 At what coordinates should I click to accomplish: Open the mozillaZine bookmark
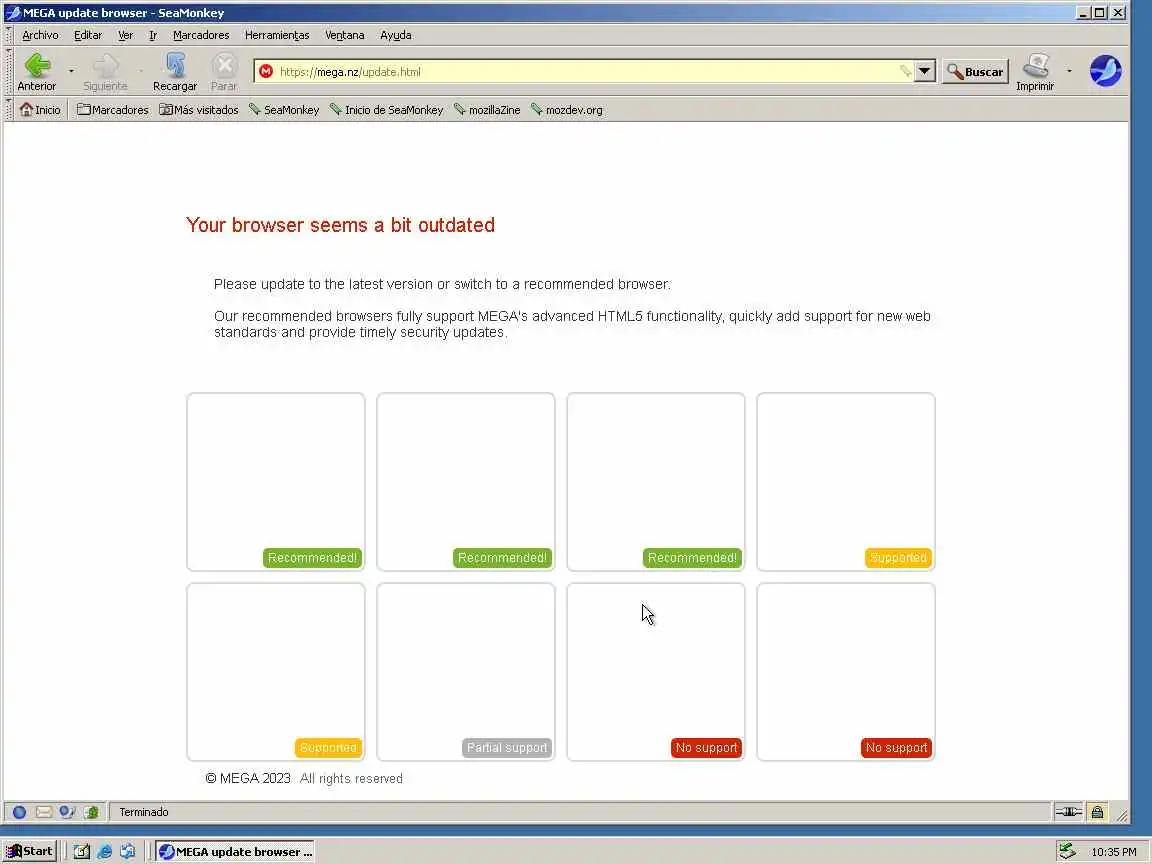pyautogui.click(x=487, y=109)
